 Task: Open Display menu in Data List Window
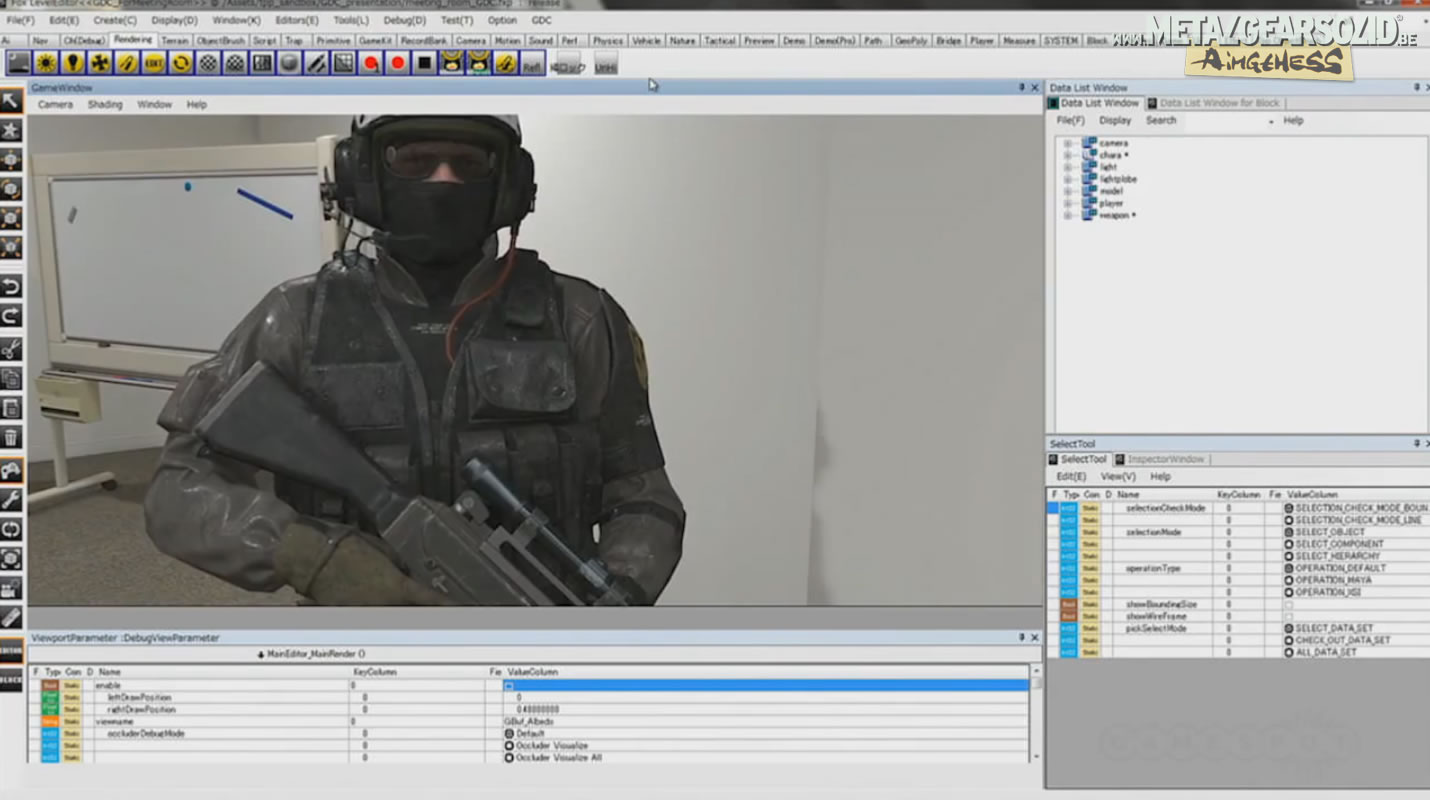point(1115,120)
